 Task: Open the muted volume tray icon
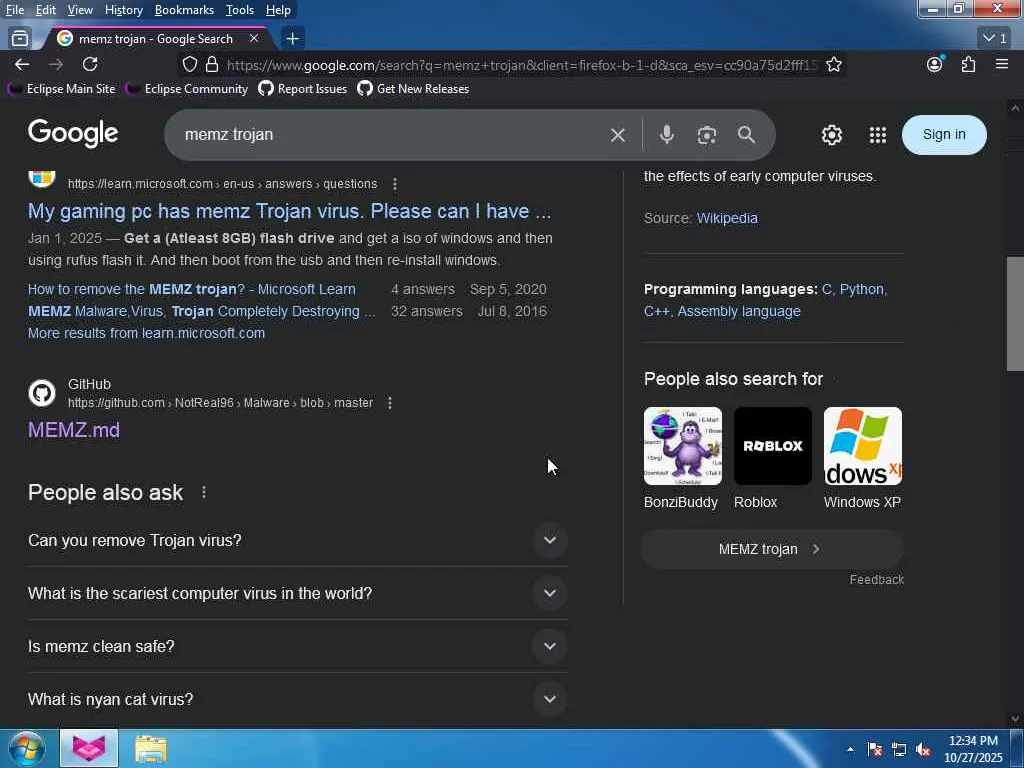pyautogui.click(x=923, y=749)
